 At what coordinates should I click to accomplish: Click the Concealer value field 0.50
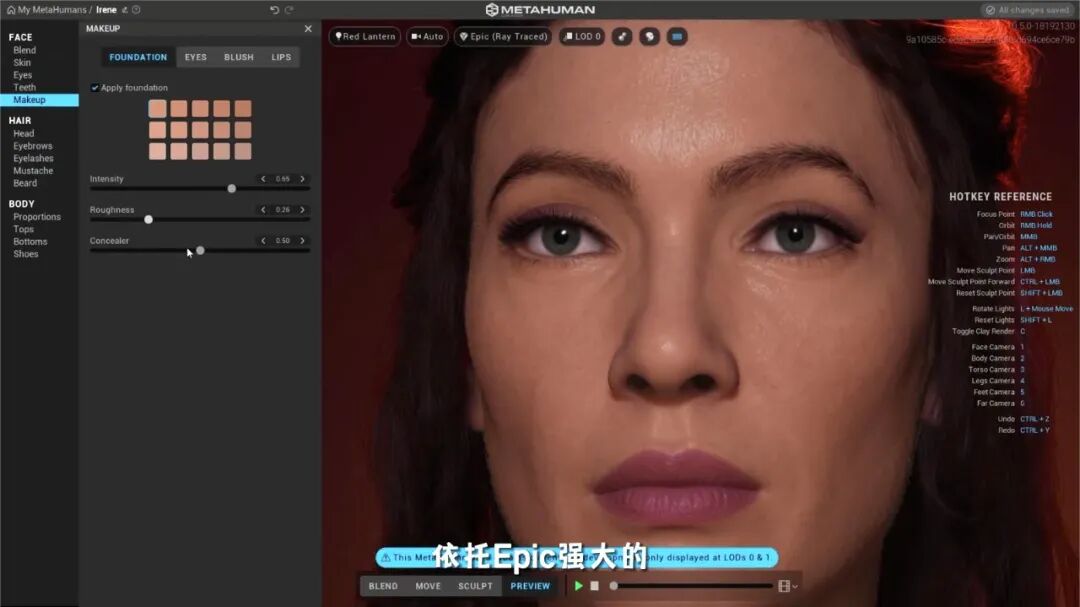click(x=282, y=240)
